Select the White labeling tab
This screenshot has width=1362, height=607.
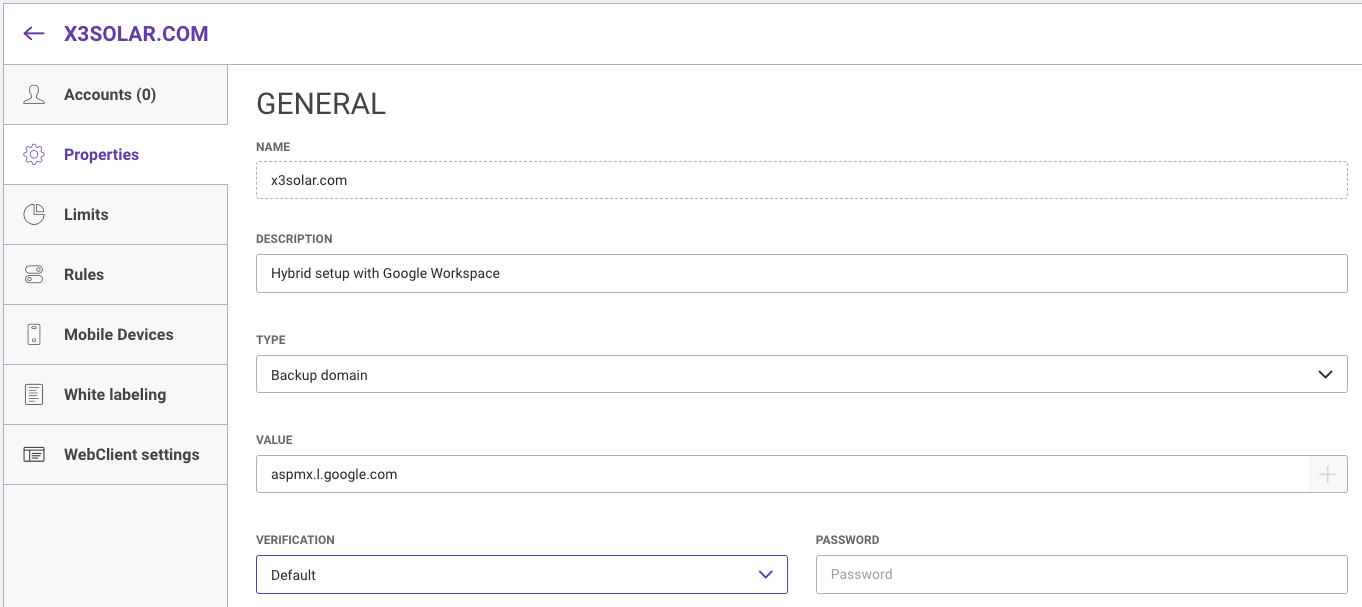115,395
